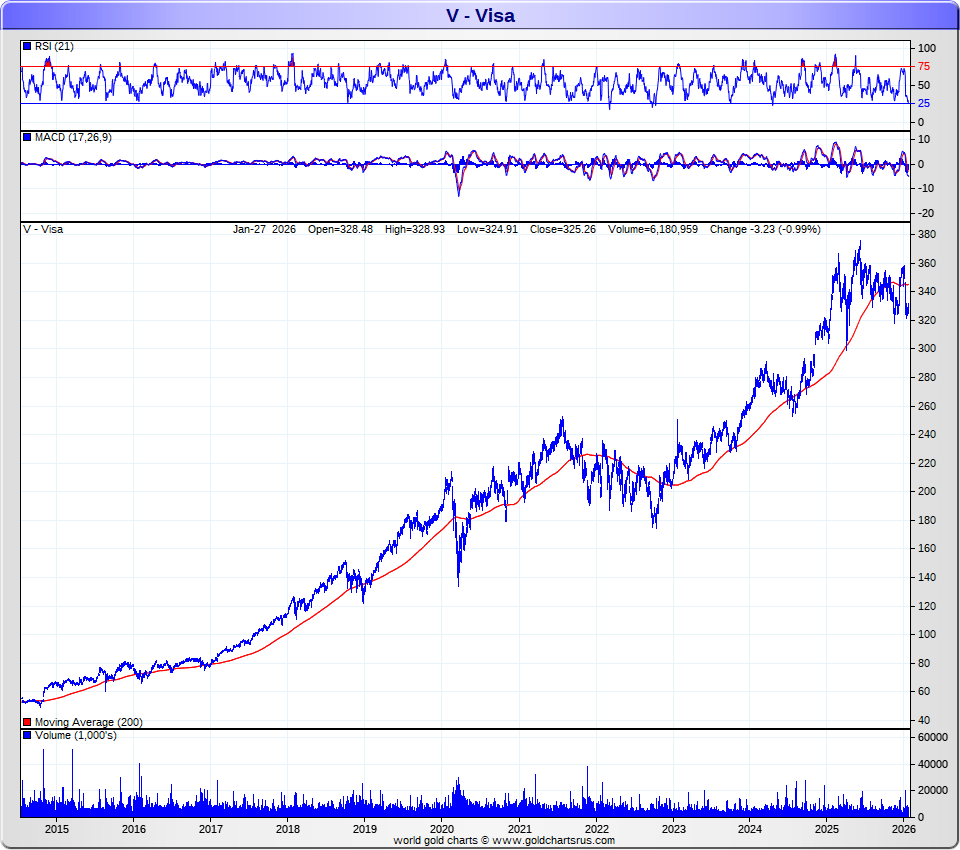Click the blue MACD legend square
The height and width of the screenshot is (850, 960).
coord(27,137)
